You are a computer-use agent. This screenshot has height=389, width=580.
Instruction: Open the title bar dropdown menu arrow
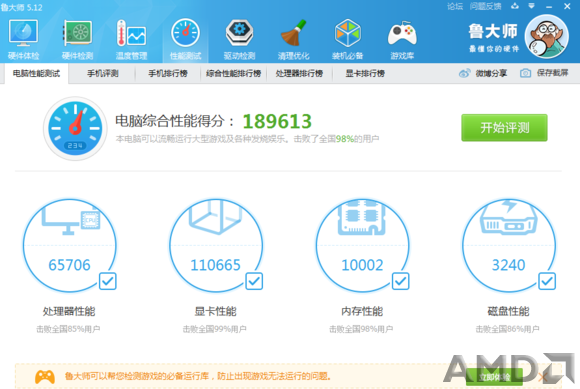pos(532,6)
